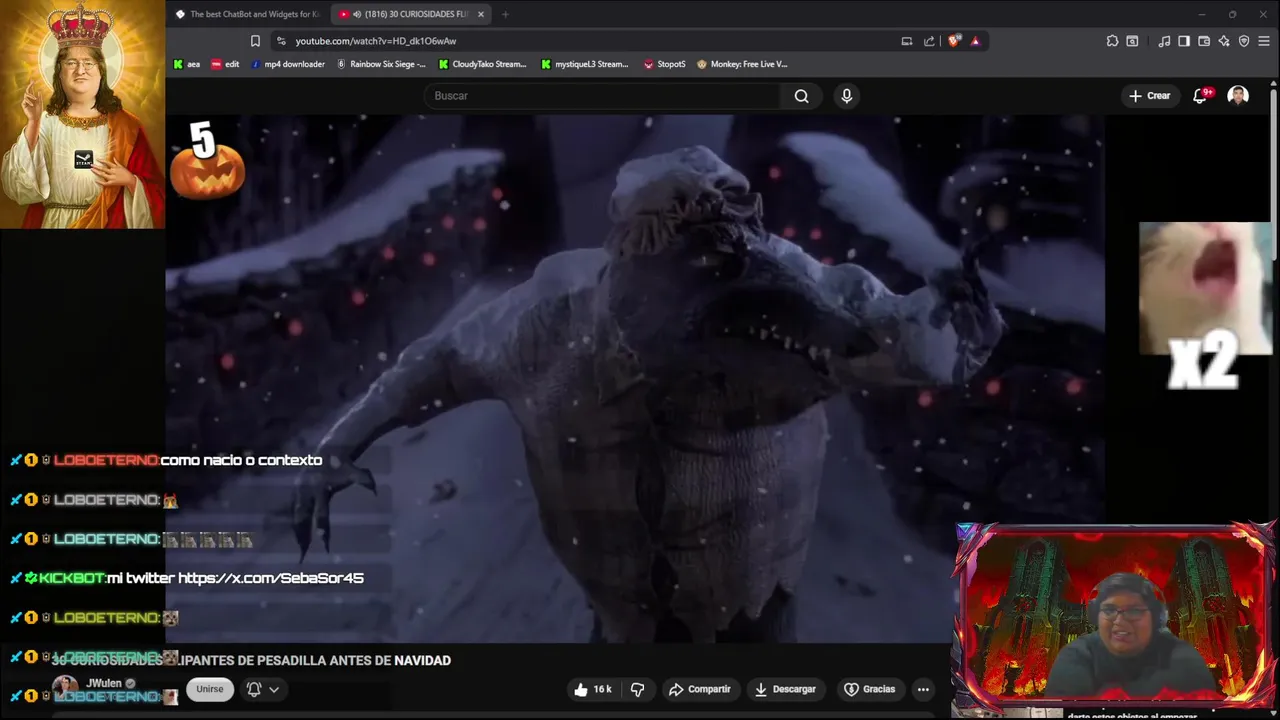View site information icon beside URL

pos(281,41)
